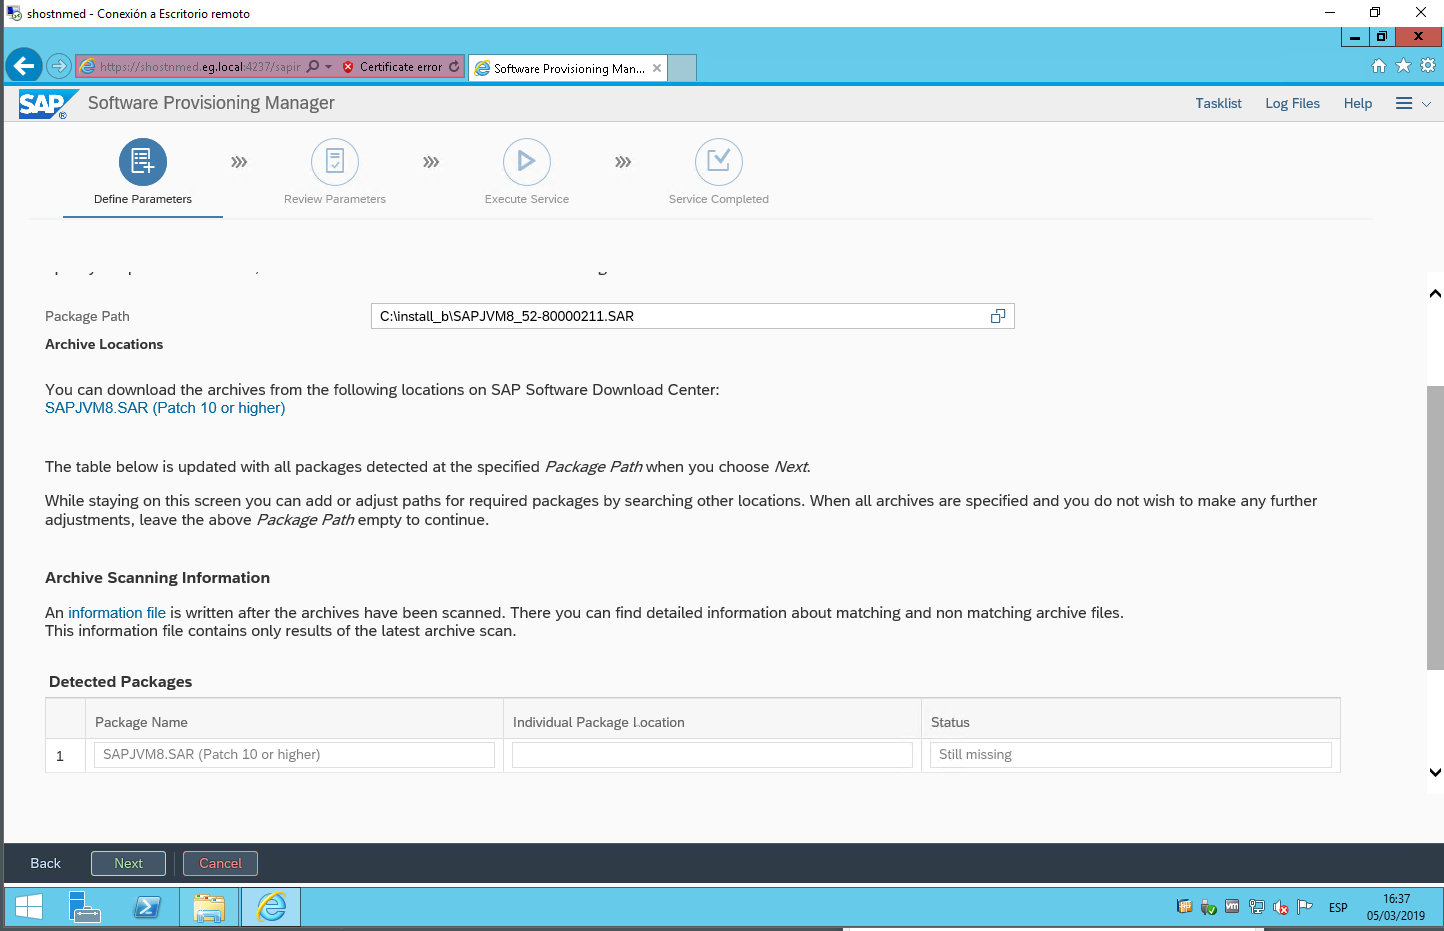
Task: Open File Explorer in taskbar
Action: pos(209,907)
